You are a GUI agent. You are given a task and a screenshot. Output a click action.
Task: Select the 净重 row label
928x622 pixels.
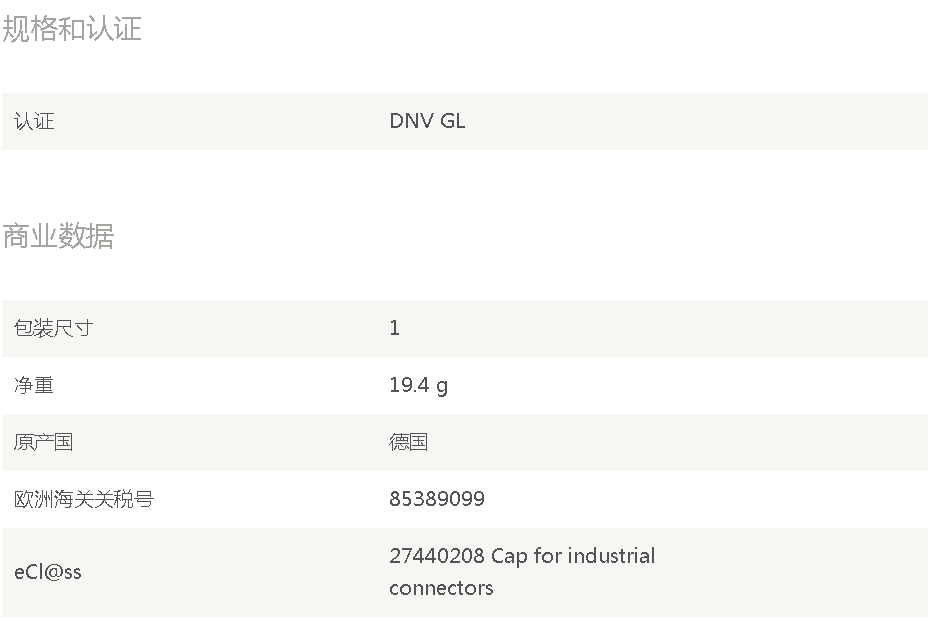click(34, 385)
